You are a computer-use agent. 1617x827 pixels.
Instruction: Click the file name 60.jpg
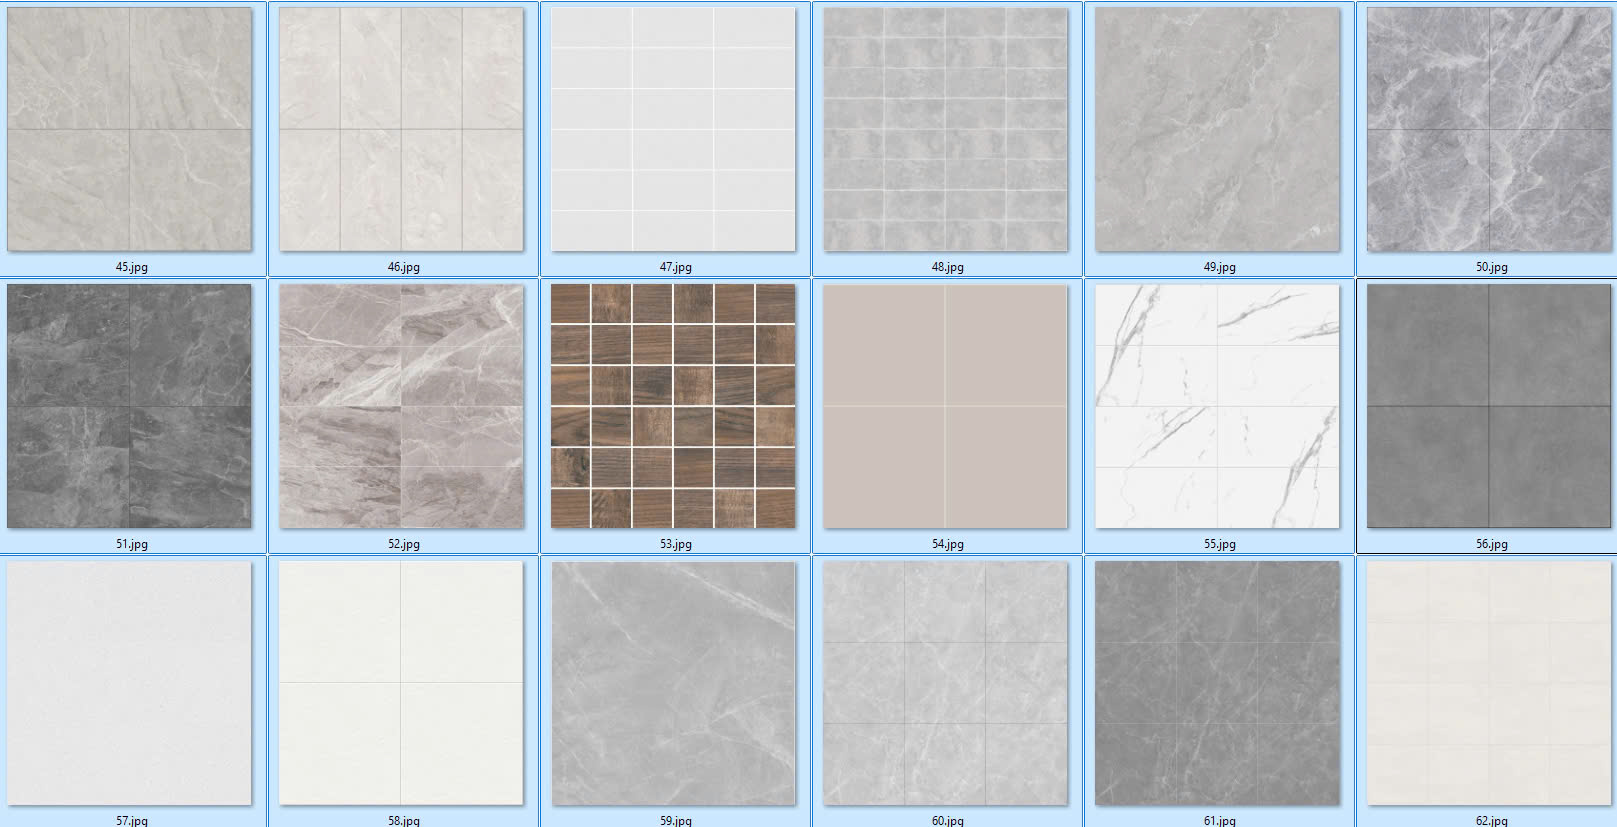coord(948,820)
